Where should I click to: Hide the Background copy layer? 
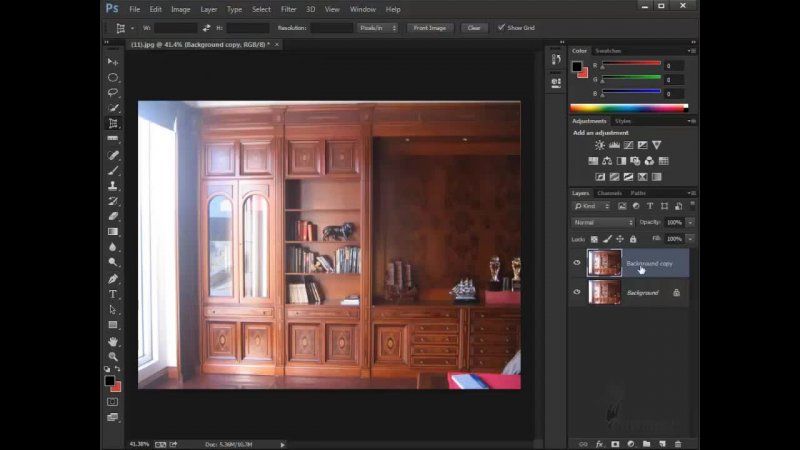click(x=577, y=264)
